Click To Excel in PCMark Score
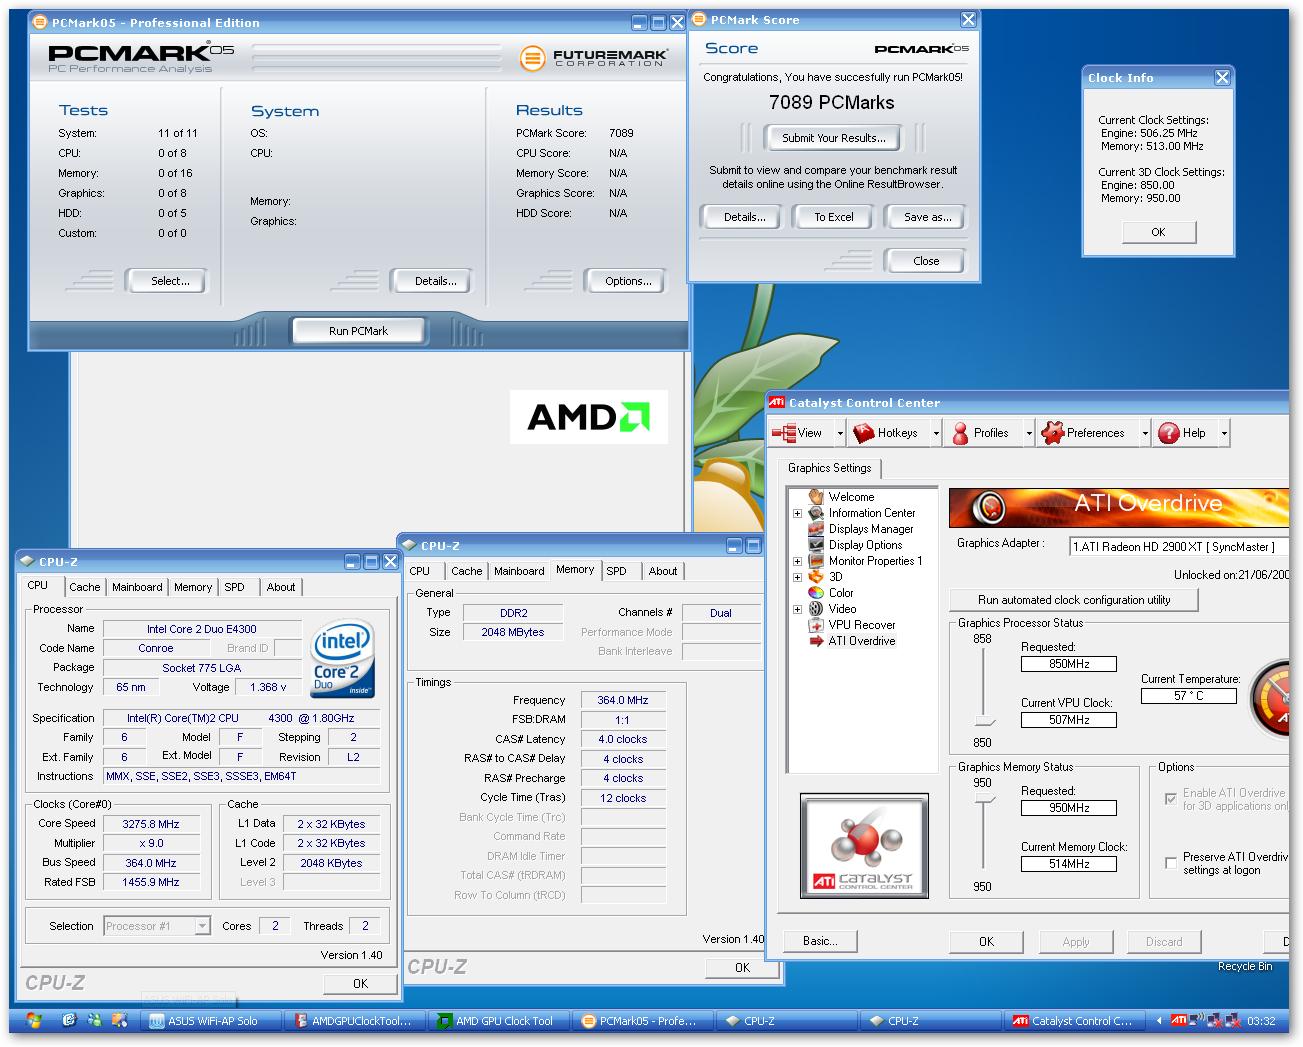This screenshot has width=1303, height=1047. [834, 217]
